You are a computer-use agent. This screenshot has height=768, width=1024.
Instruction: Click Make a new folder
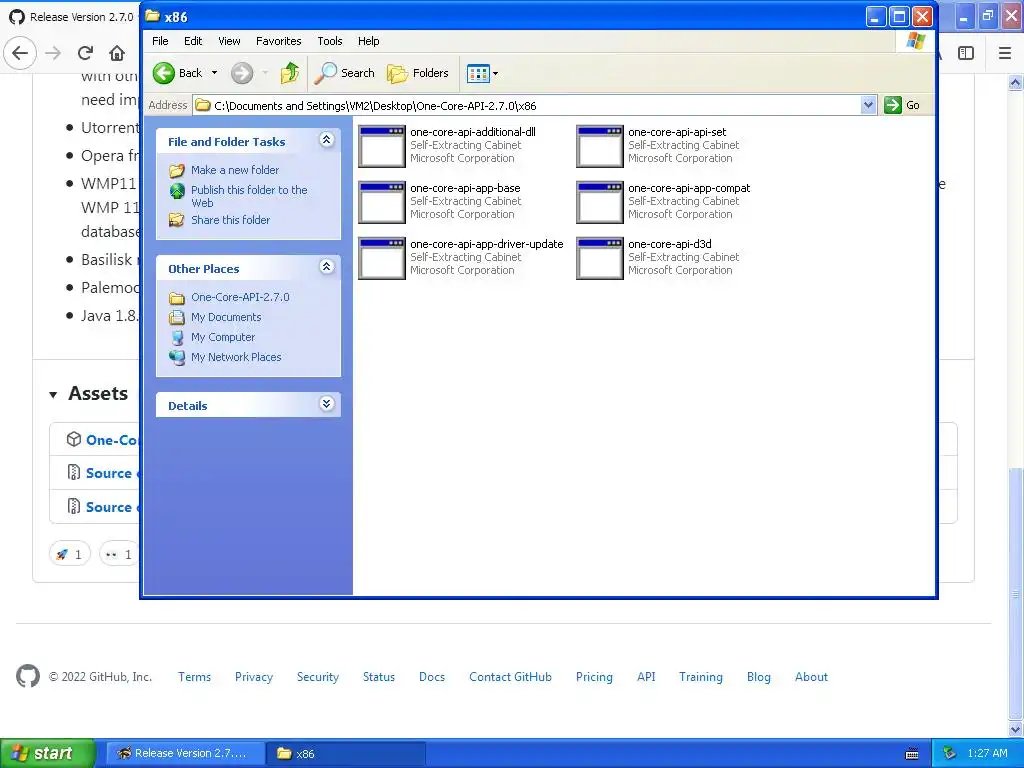click(x=235, y=170)
